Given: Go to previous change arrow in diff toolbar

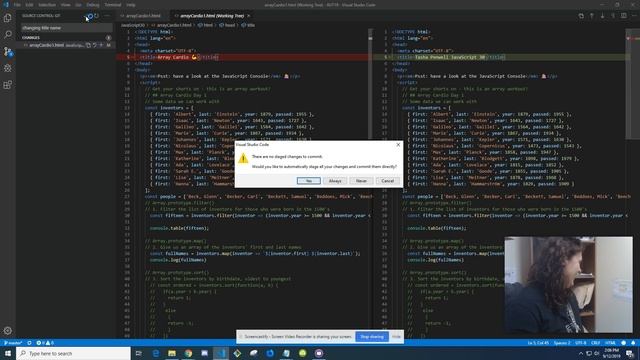Looking at the screenshot, I should (592, 16).
